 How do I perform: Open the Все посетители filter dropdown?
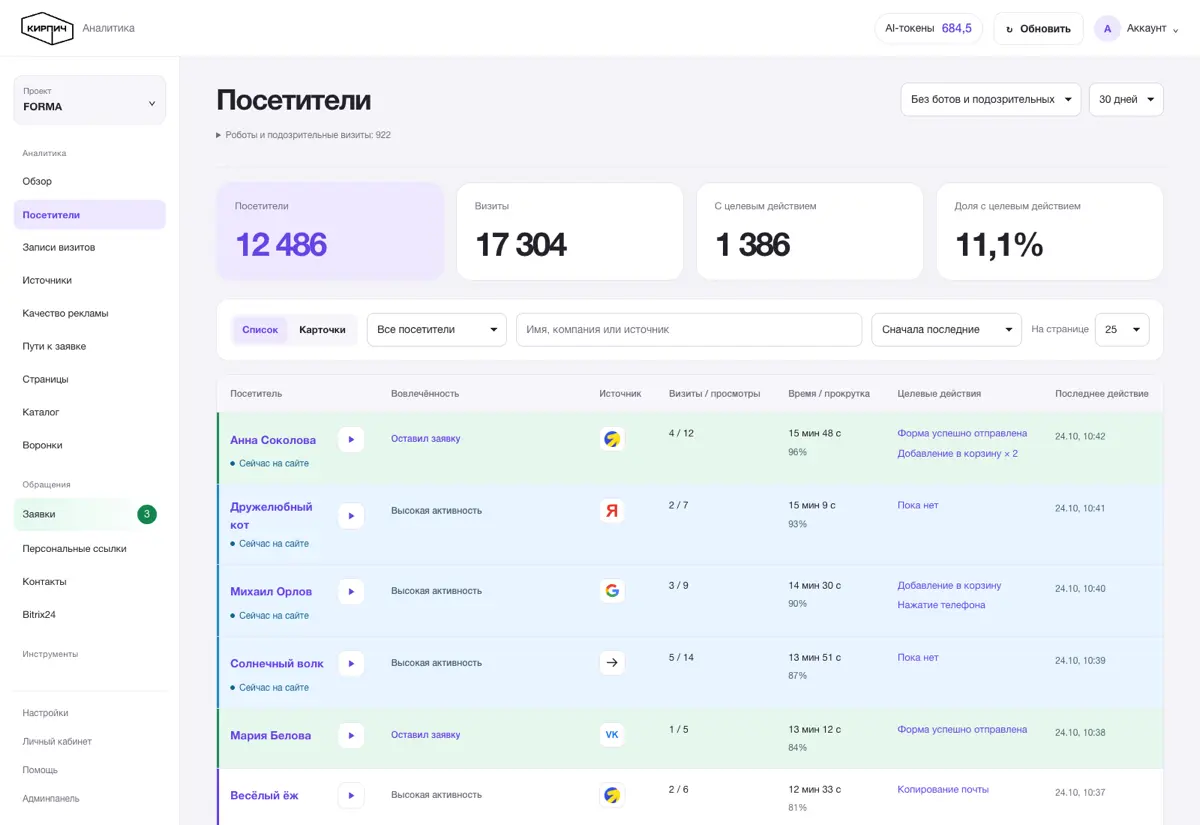tap(437, 330)
